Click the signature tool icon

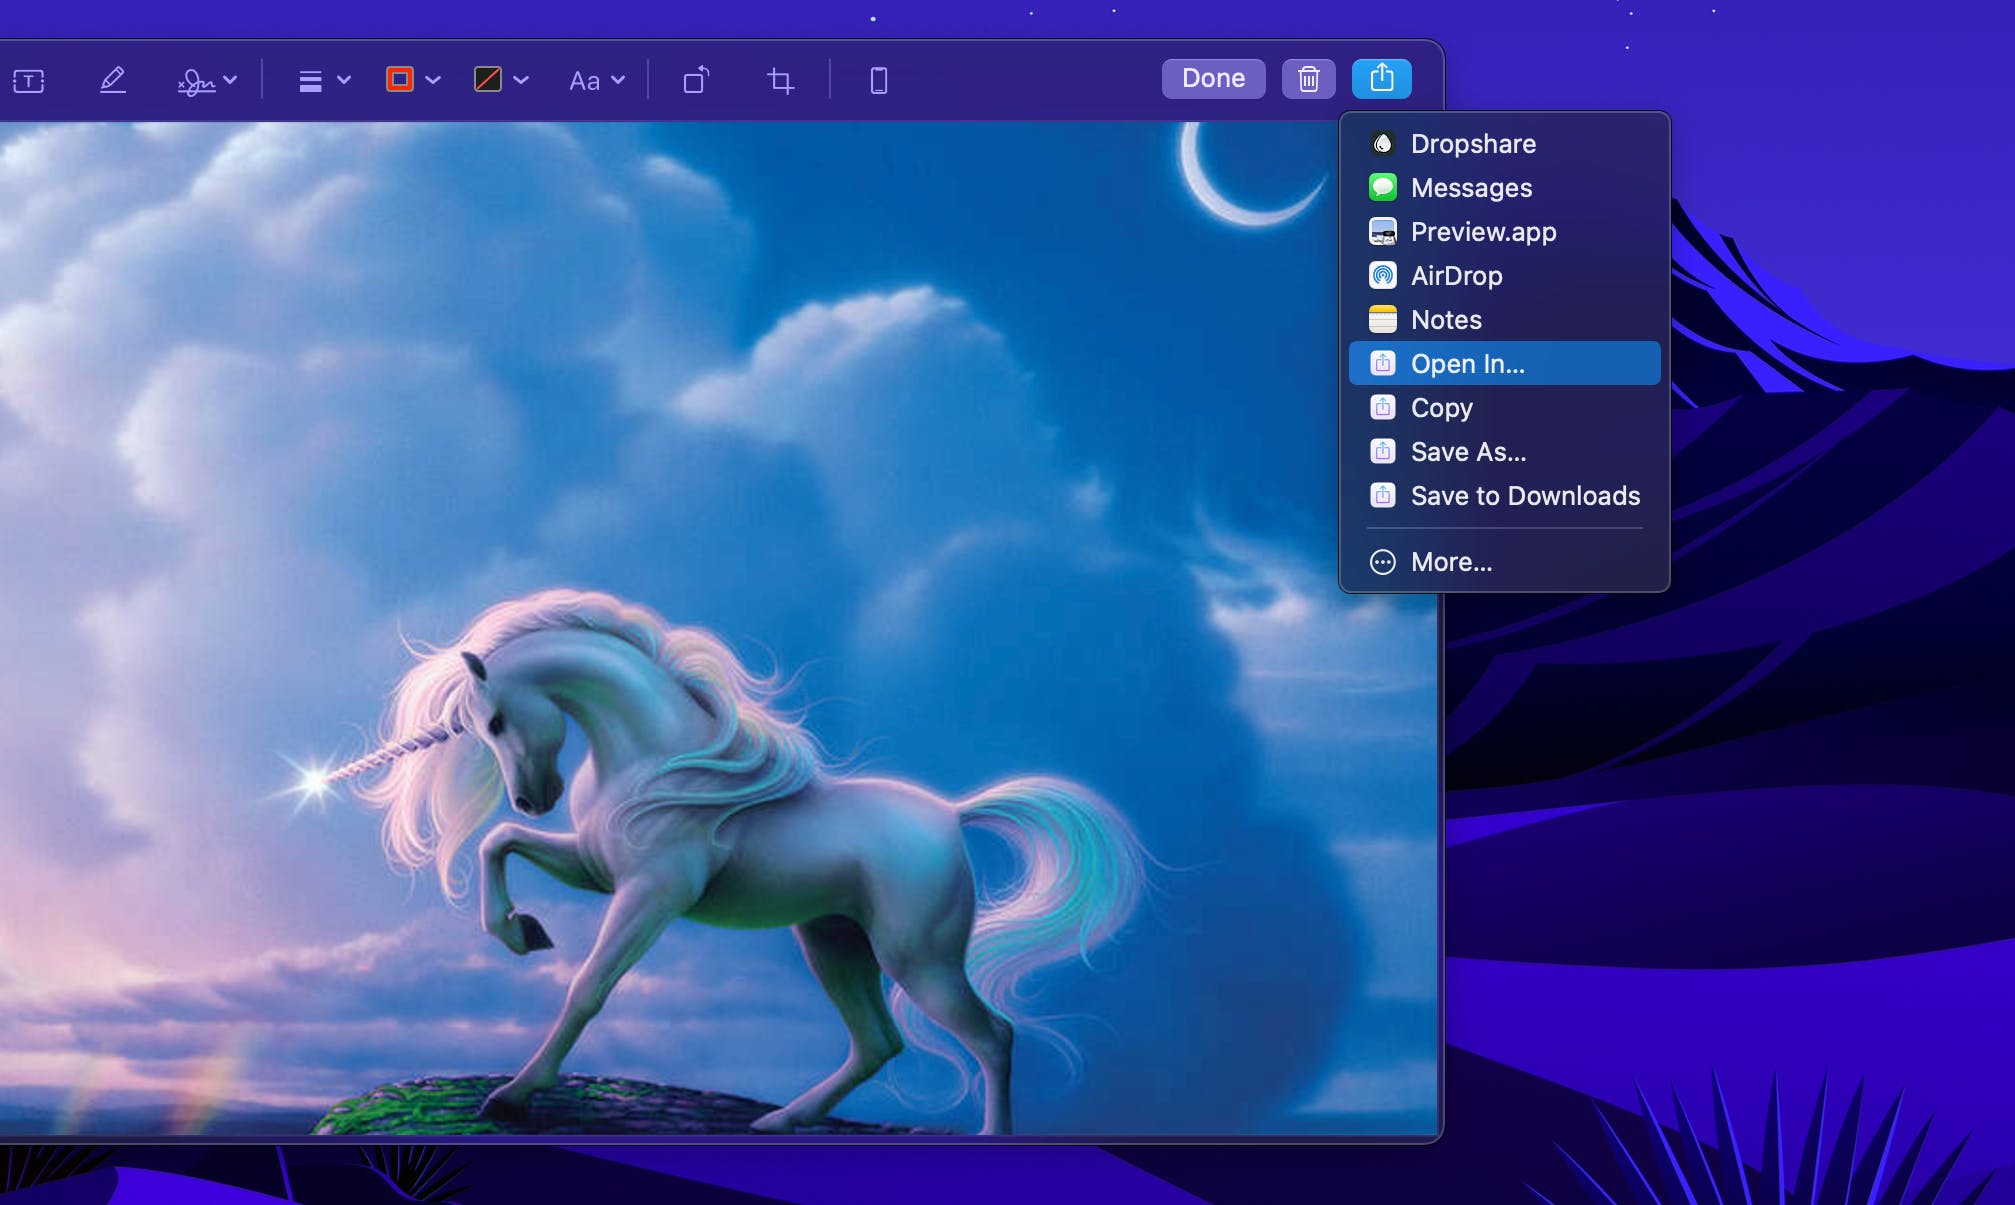[196, 81]
